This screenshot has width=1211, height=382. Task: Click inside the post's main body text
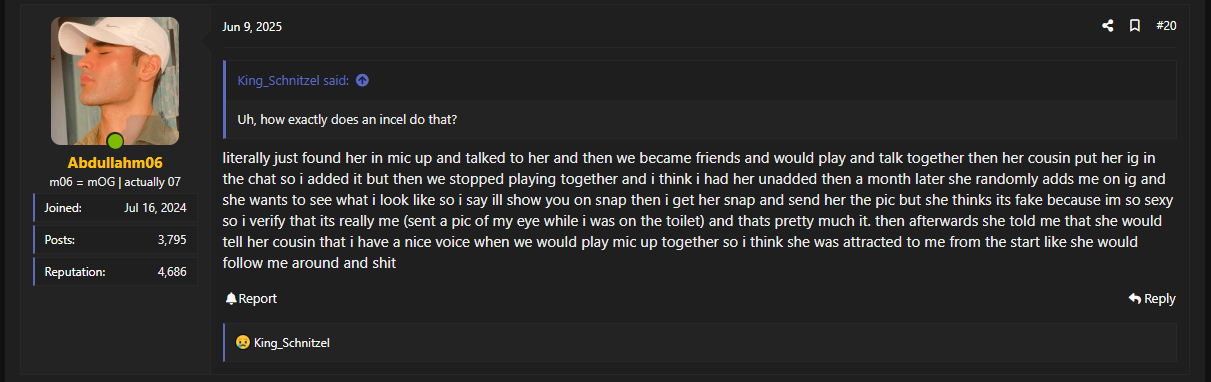699,211
